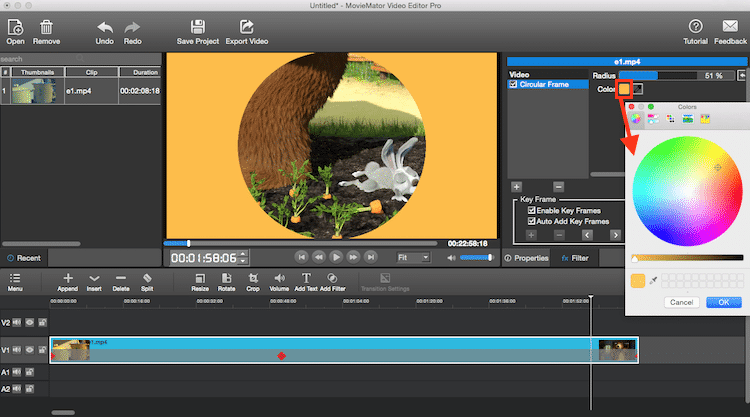The height and width of the screenshot is (417, 750).
Task: Lock audio track A2
Action: coord(30,389)
